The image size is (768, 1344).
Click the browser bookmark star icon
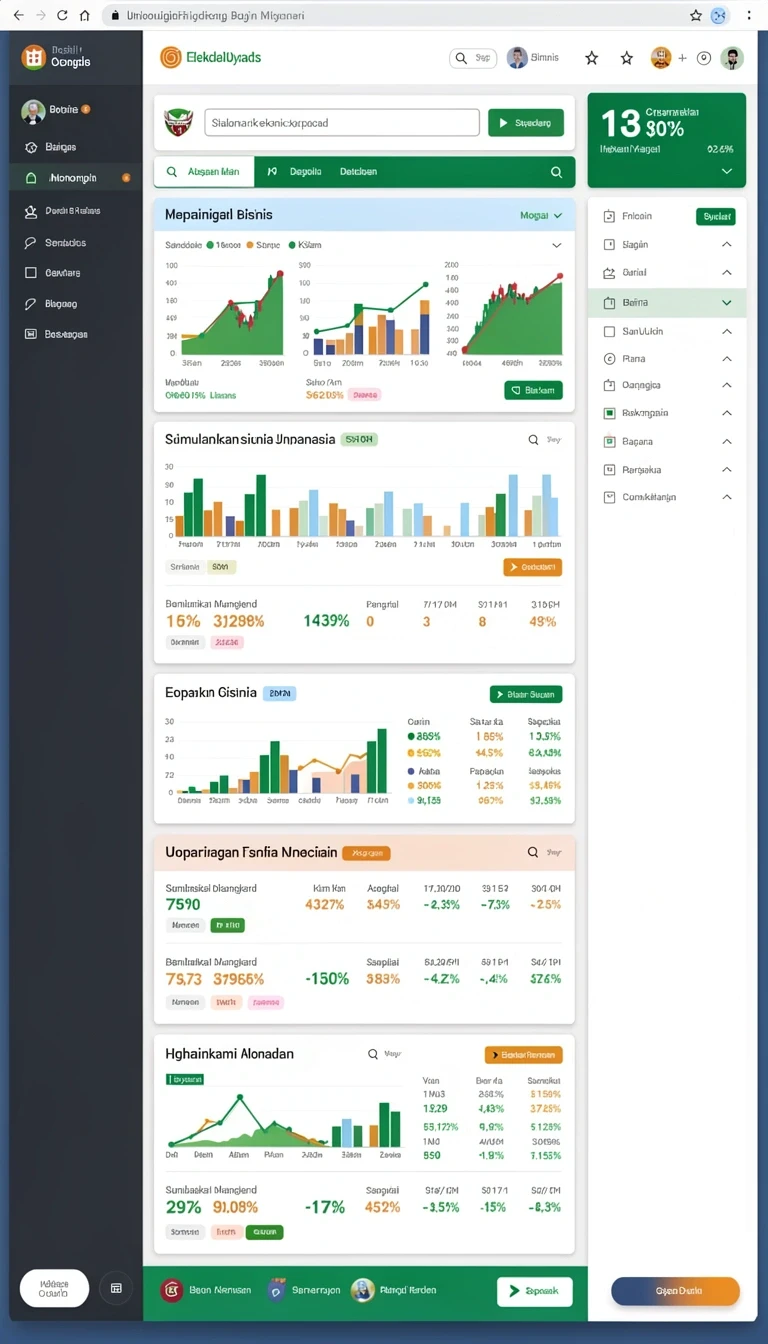[696, 15]
